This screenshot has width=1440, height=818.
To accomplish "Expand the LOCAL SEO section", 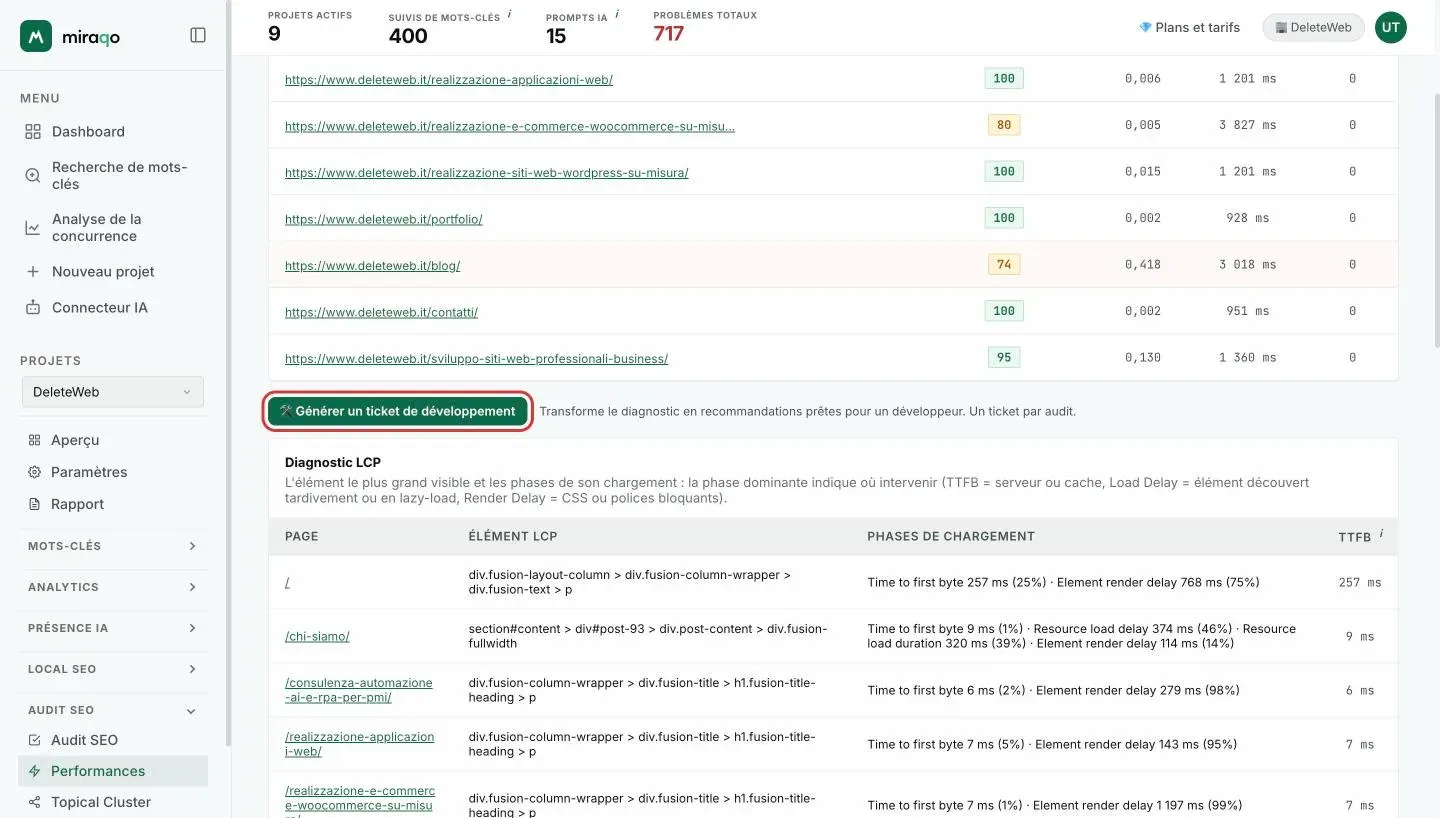I will pyautogui.click(x=113, y=669).
